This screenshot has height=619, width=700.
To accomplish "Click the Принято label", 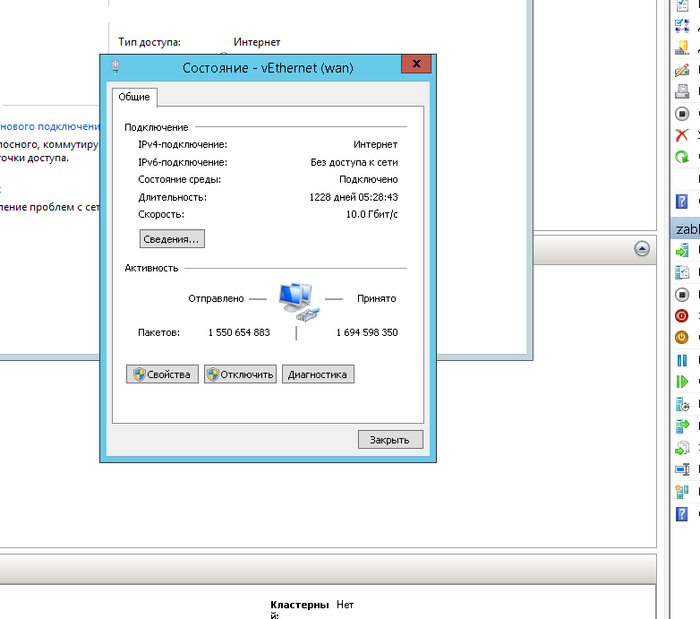I will coord(376,299).
